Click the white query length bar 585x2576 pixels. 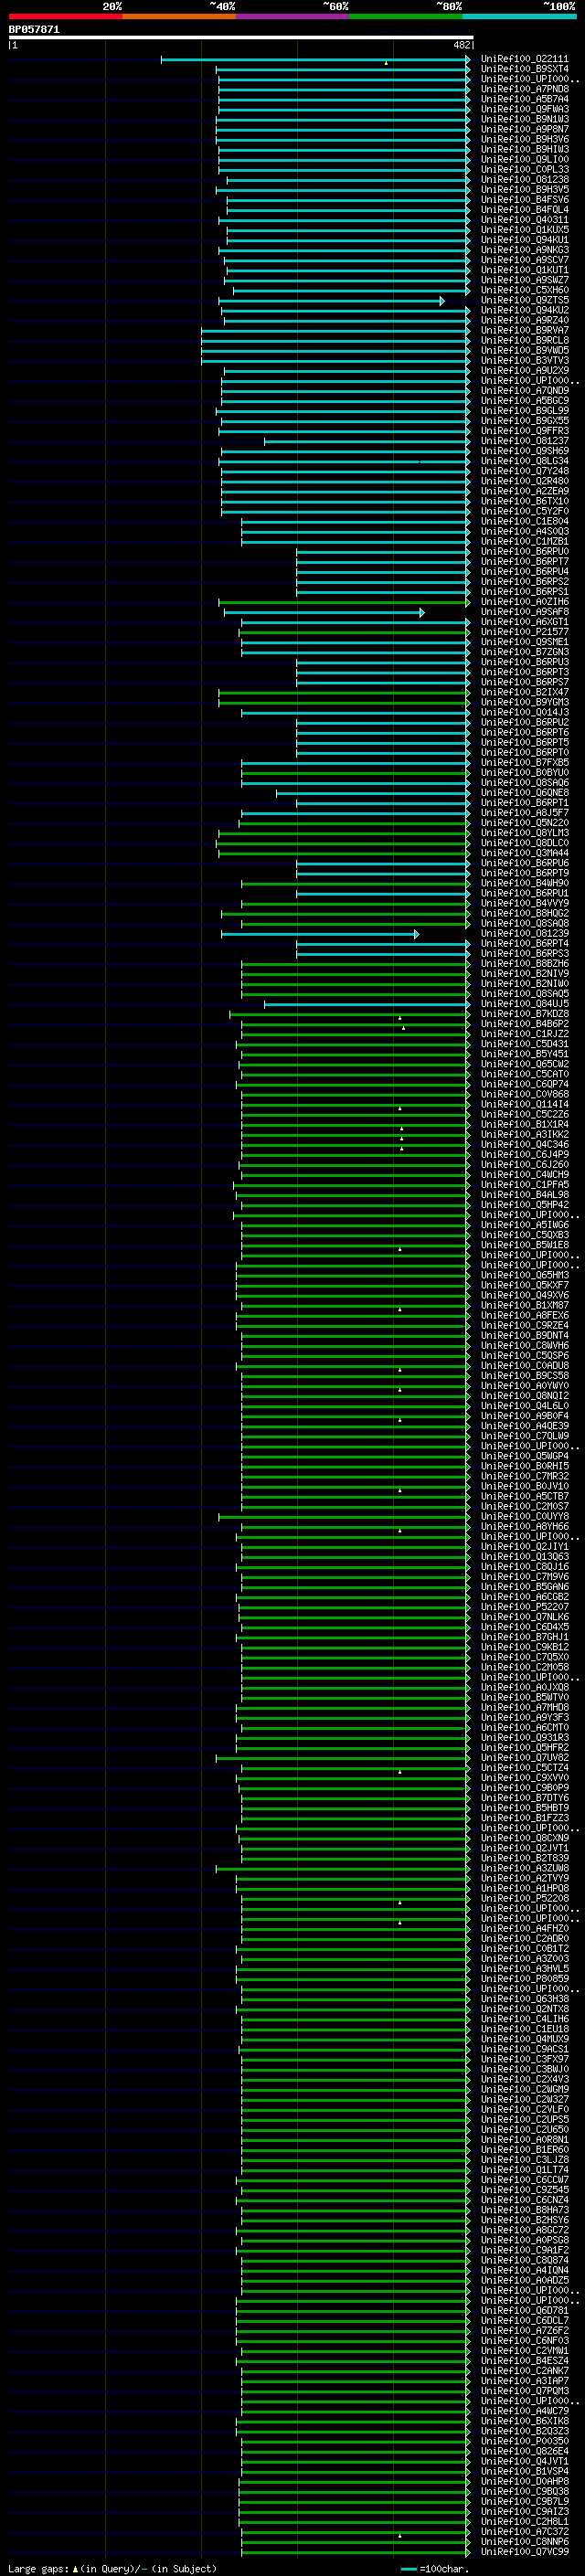coord(241,38)
